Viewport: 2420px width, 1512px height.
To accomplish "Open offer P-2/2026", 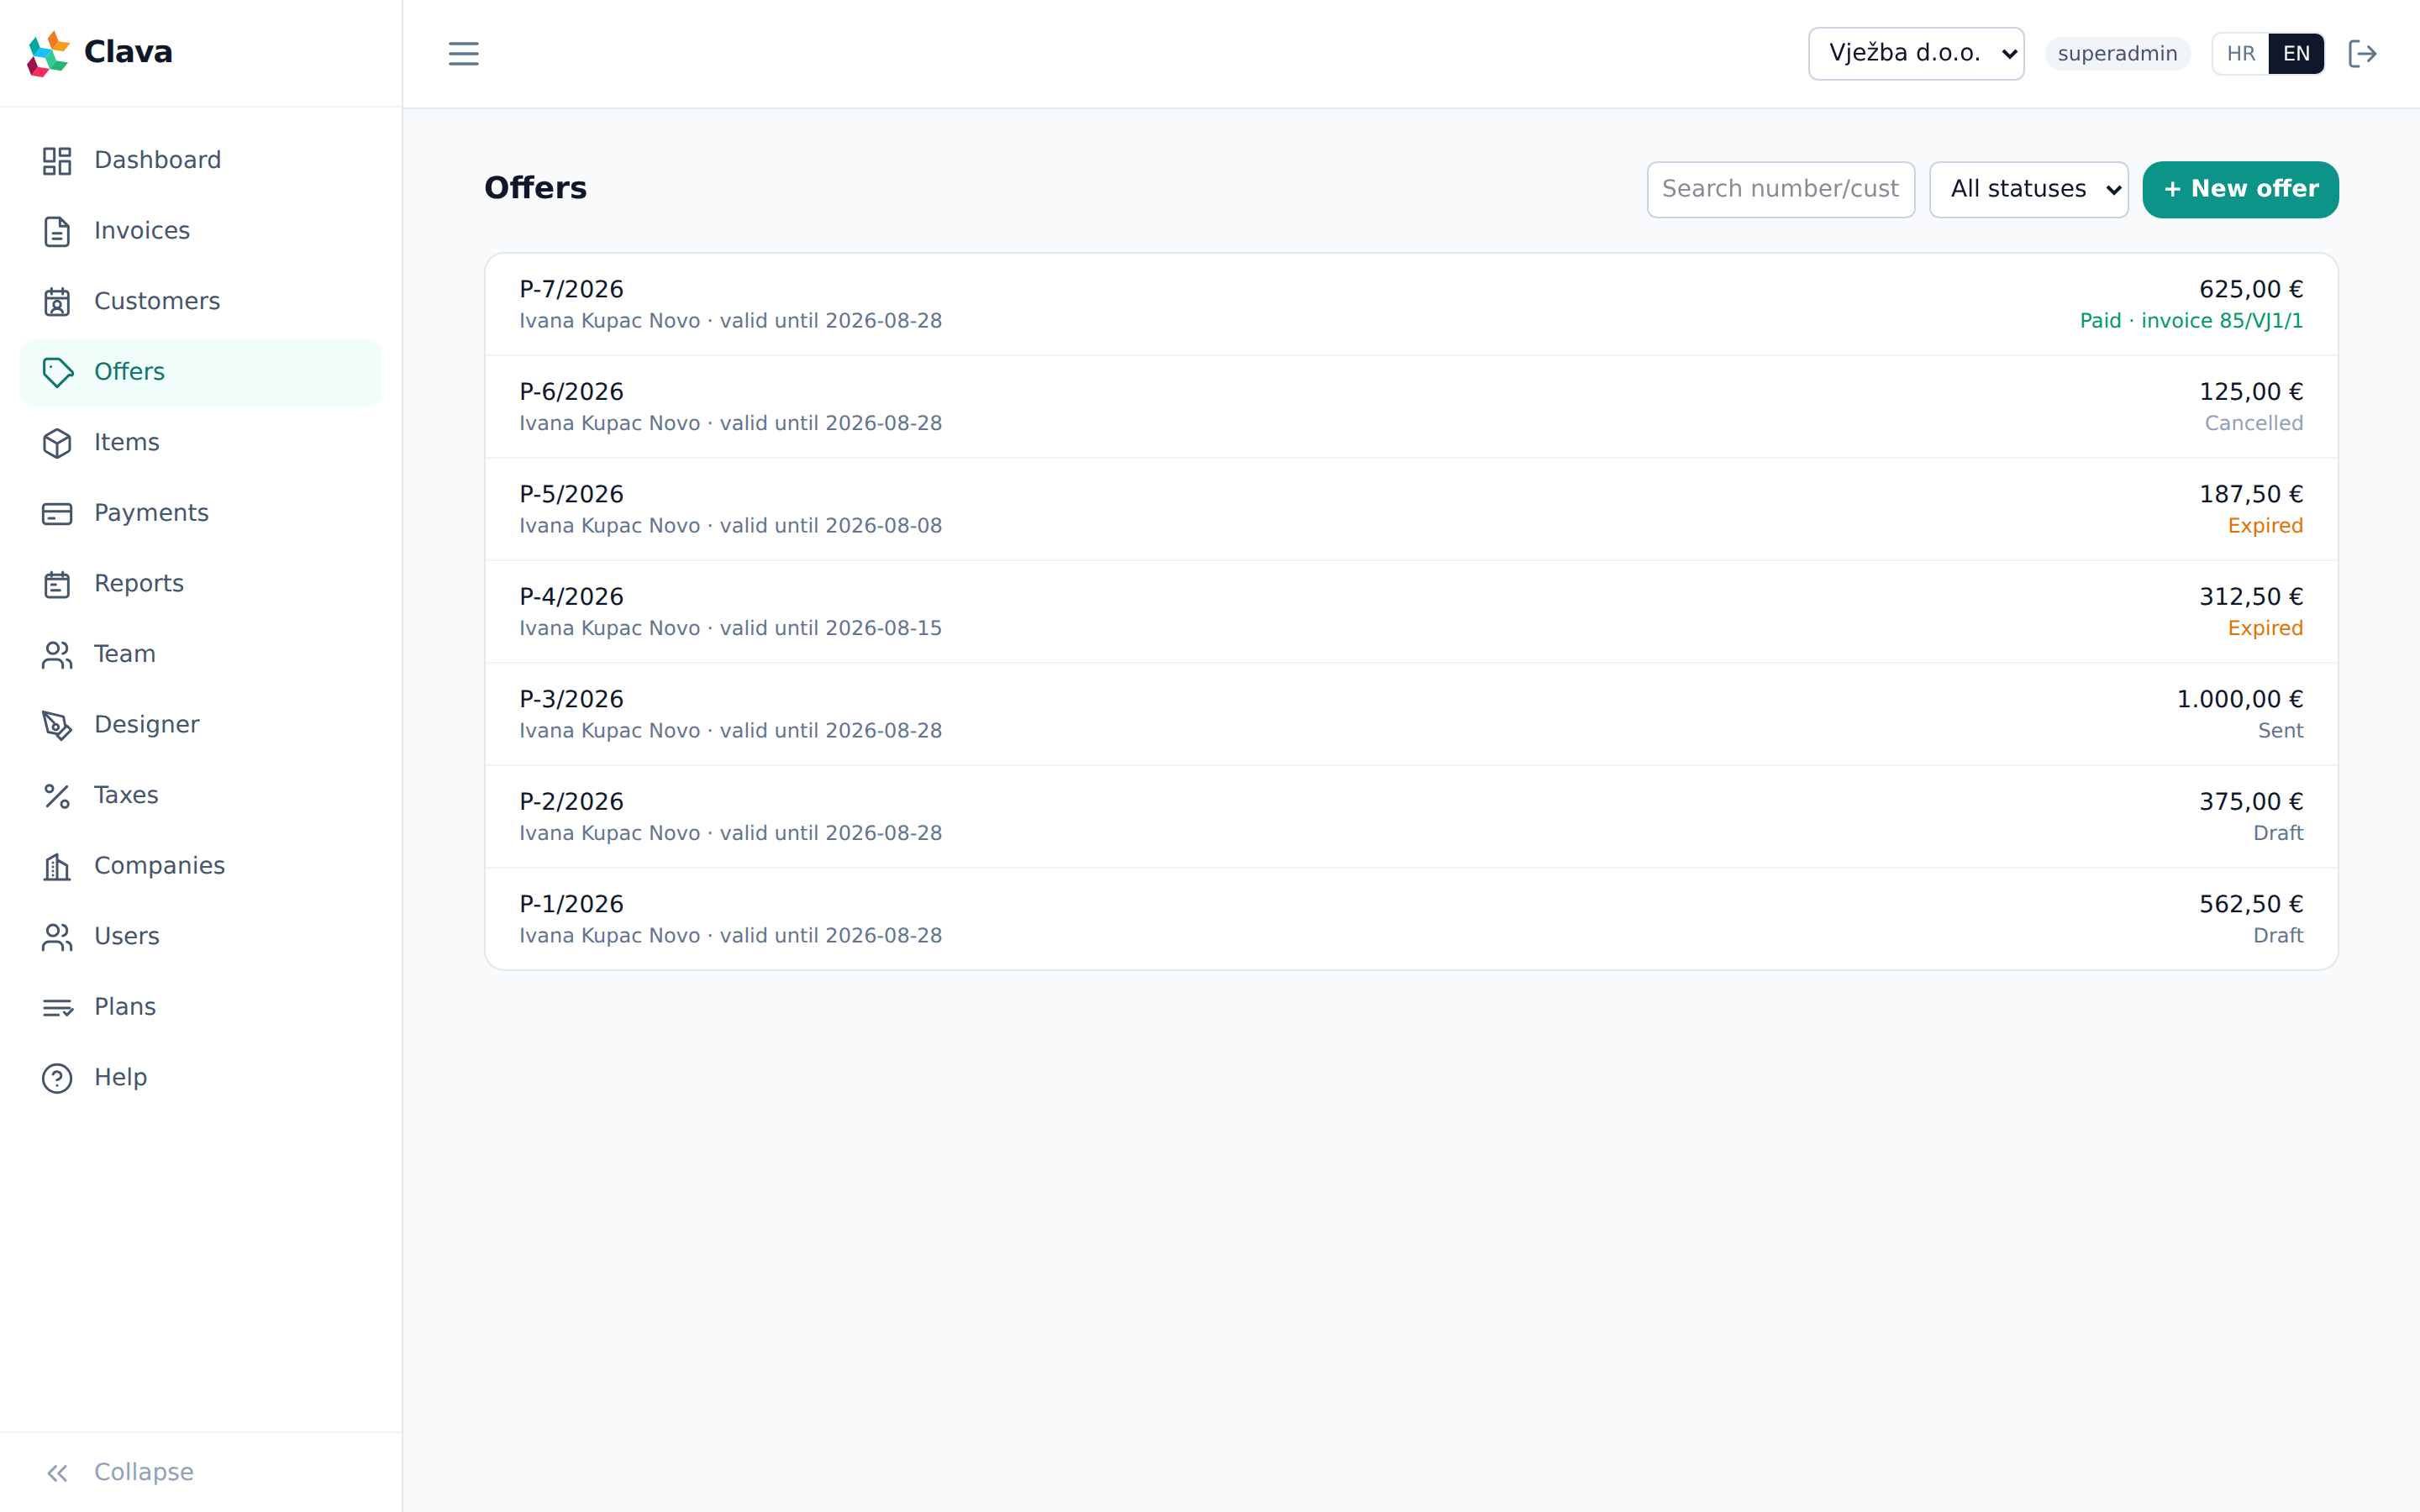I will 1411,817.
